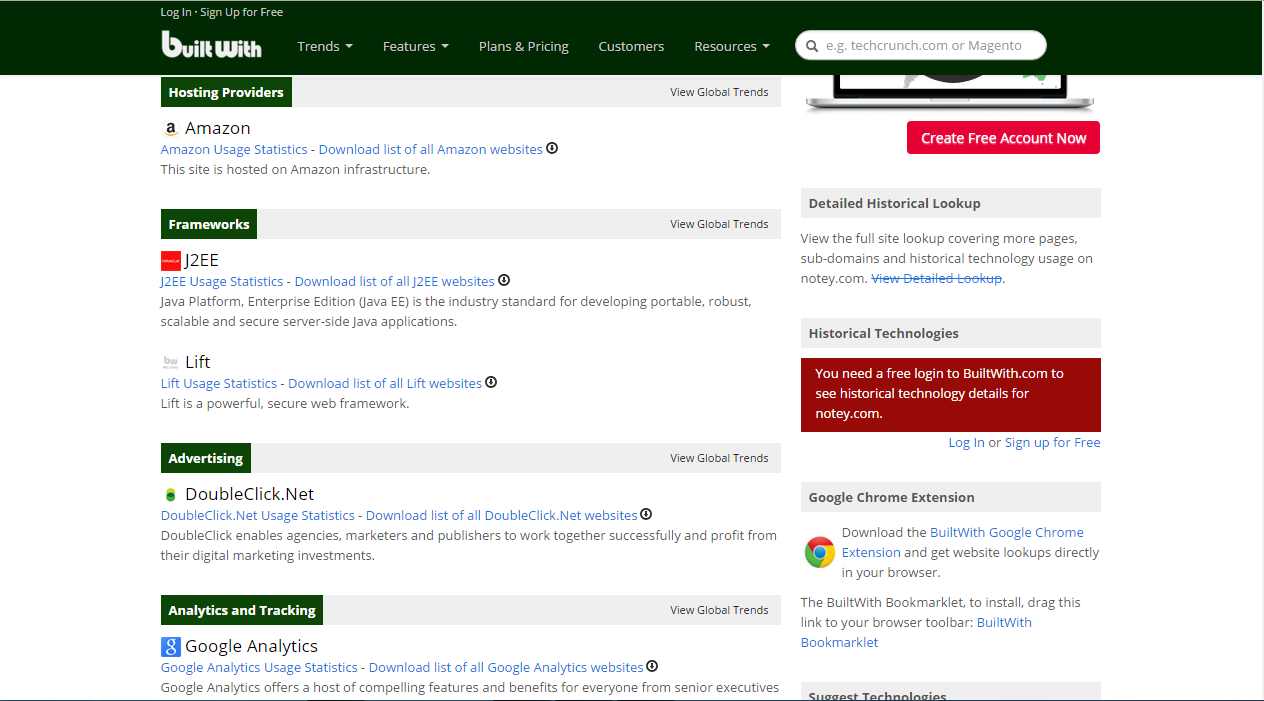Click the J2EE technology title
1264x701 pixels.
(x=201, y=260)
